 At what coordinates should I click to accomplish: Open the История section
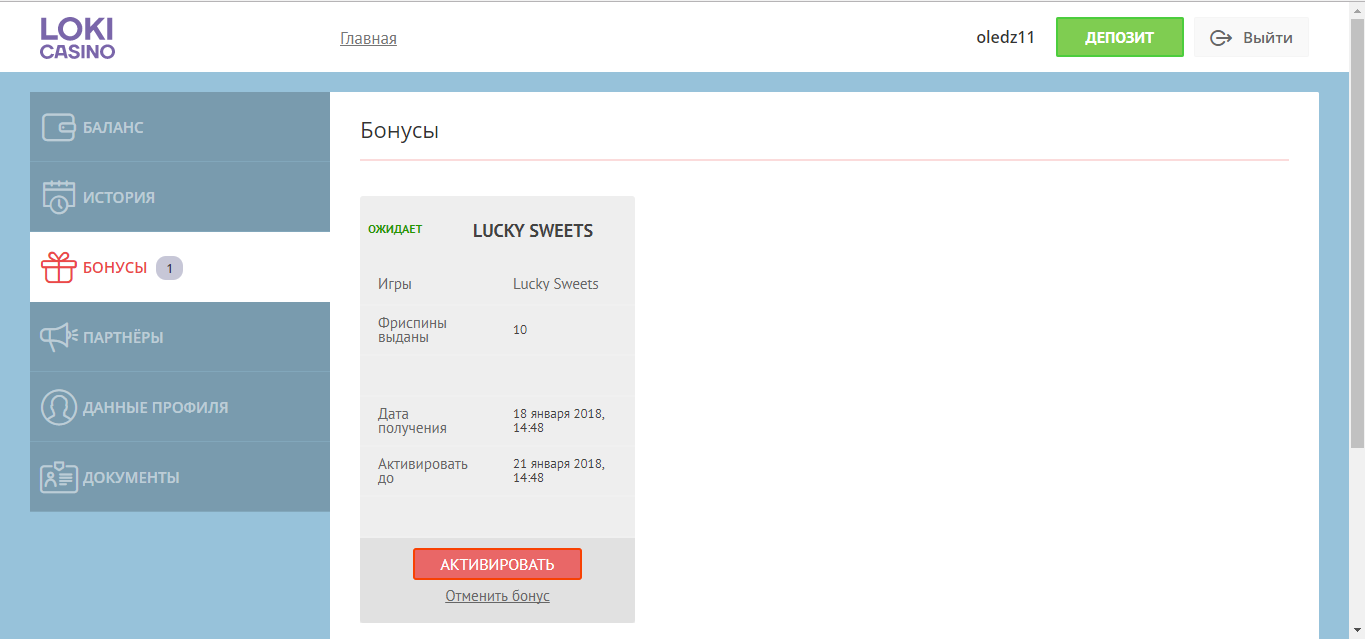[180, 197]
